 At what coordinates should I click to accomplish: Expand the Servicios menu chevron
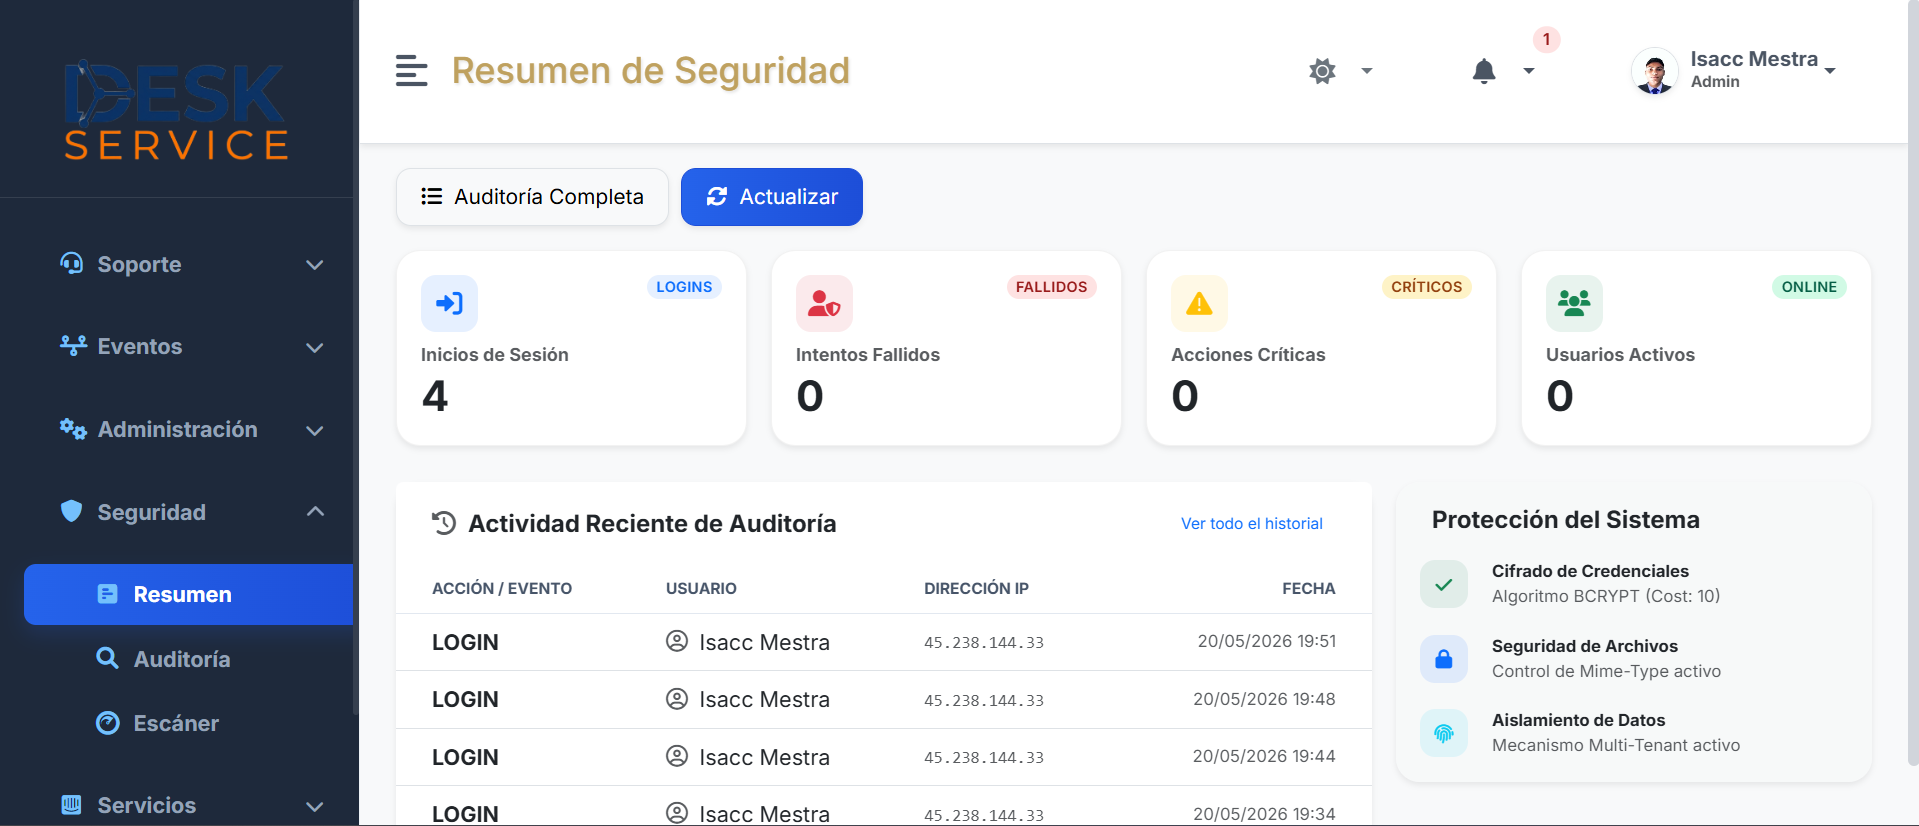315,807
